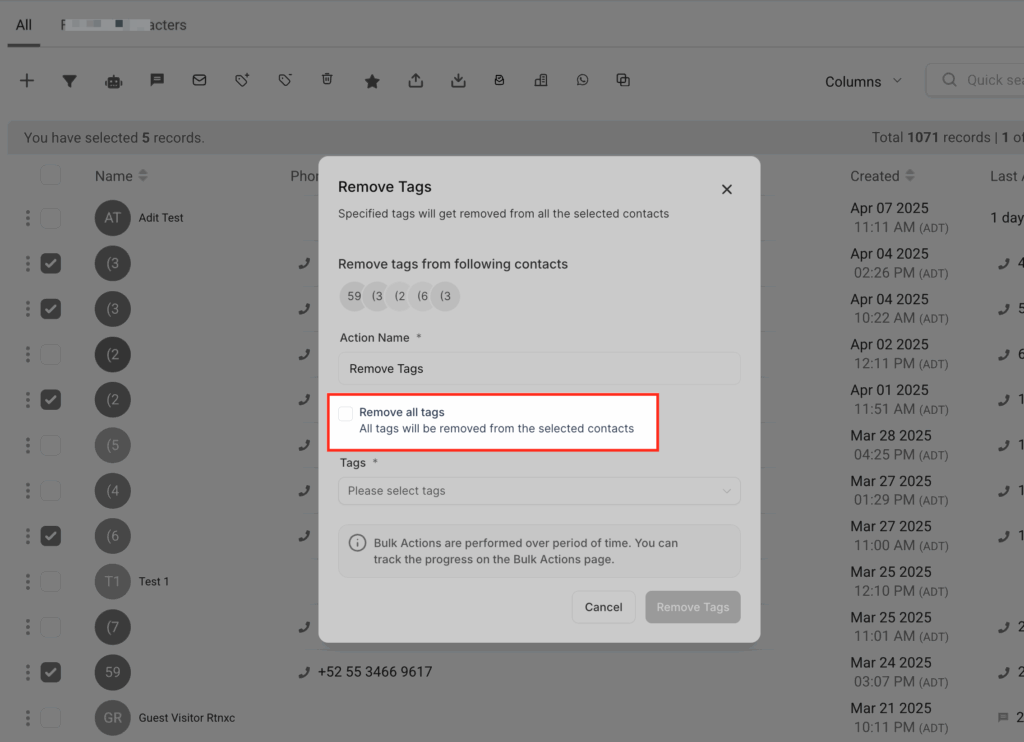This screenshot has width=1024, height=742.
Task: Click the add contact plus icon
Action: point(27,81)
